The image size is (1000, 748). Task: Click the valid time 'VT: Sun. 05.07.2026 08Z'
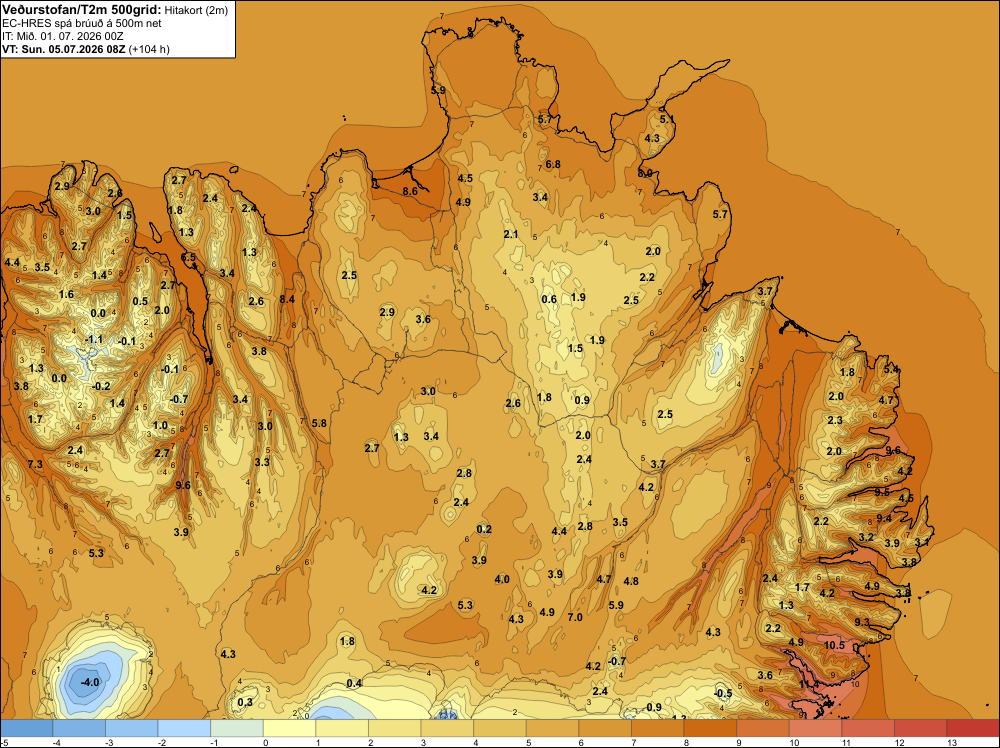point(64,49)
